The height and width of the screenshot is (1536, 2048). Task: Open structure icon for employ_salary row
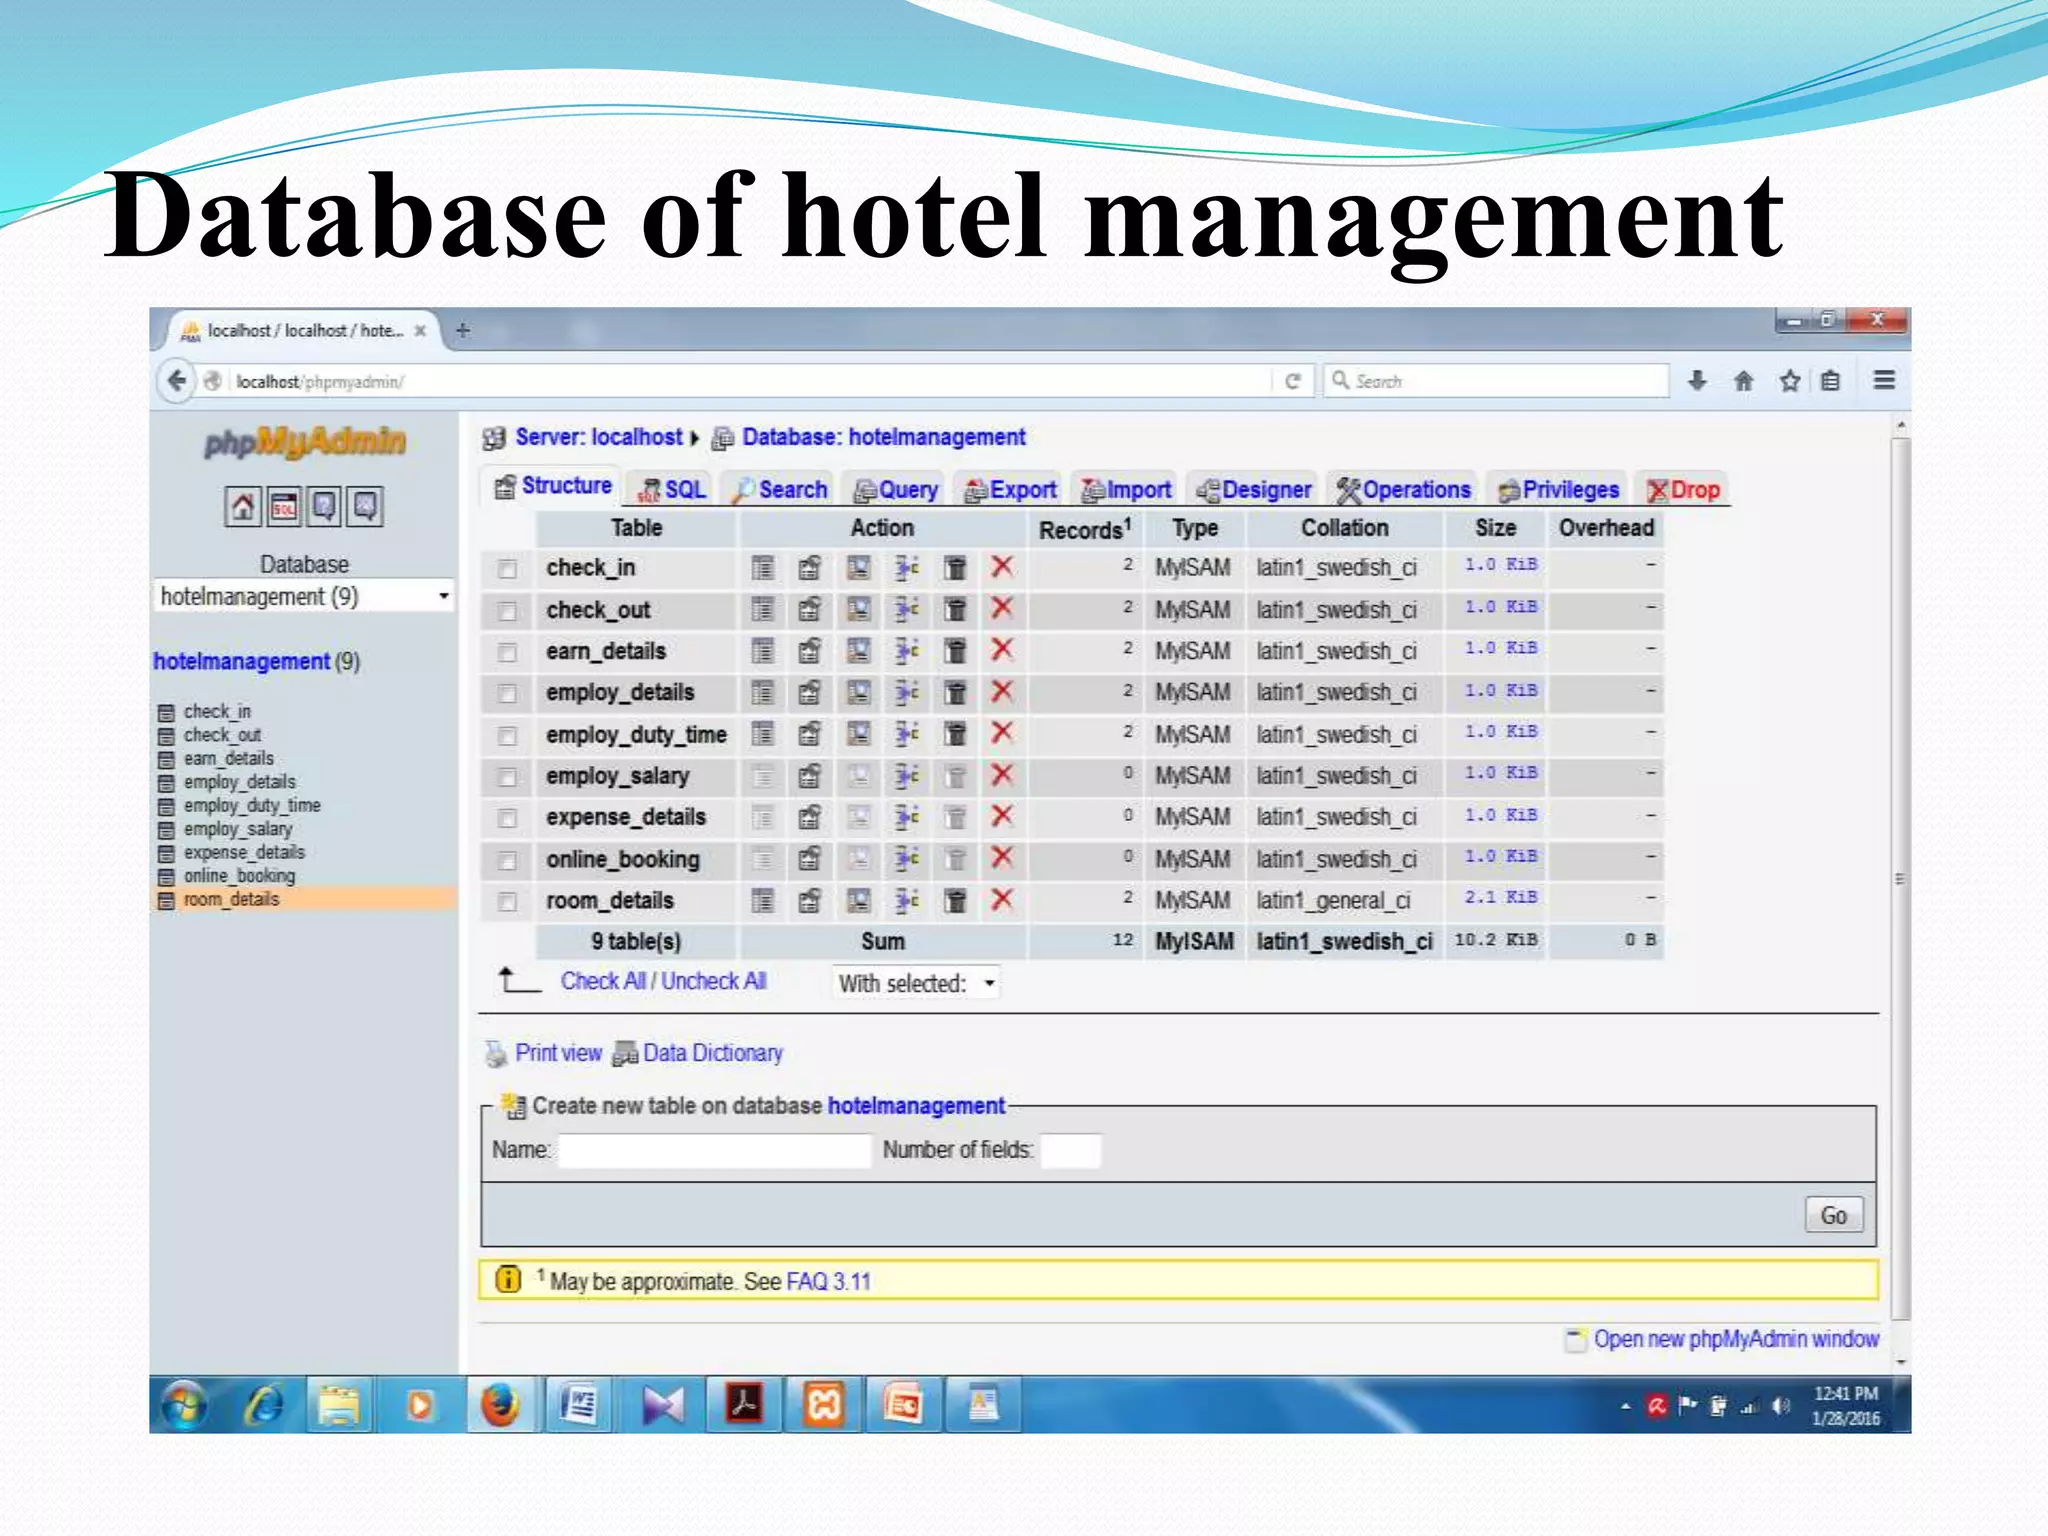click(x=810, y=776)
